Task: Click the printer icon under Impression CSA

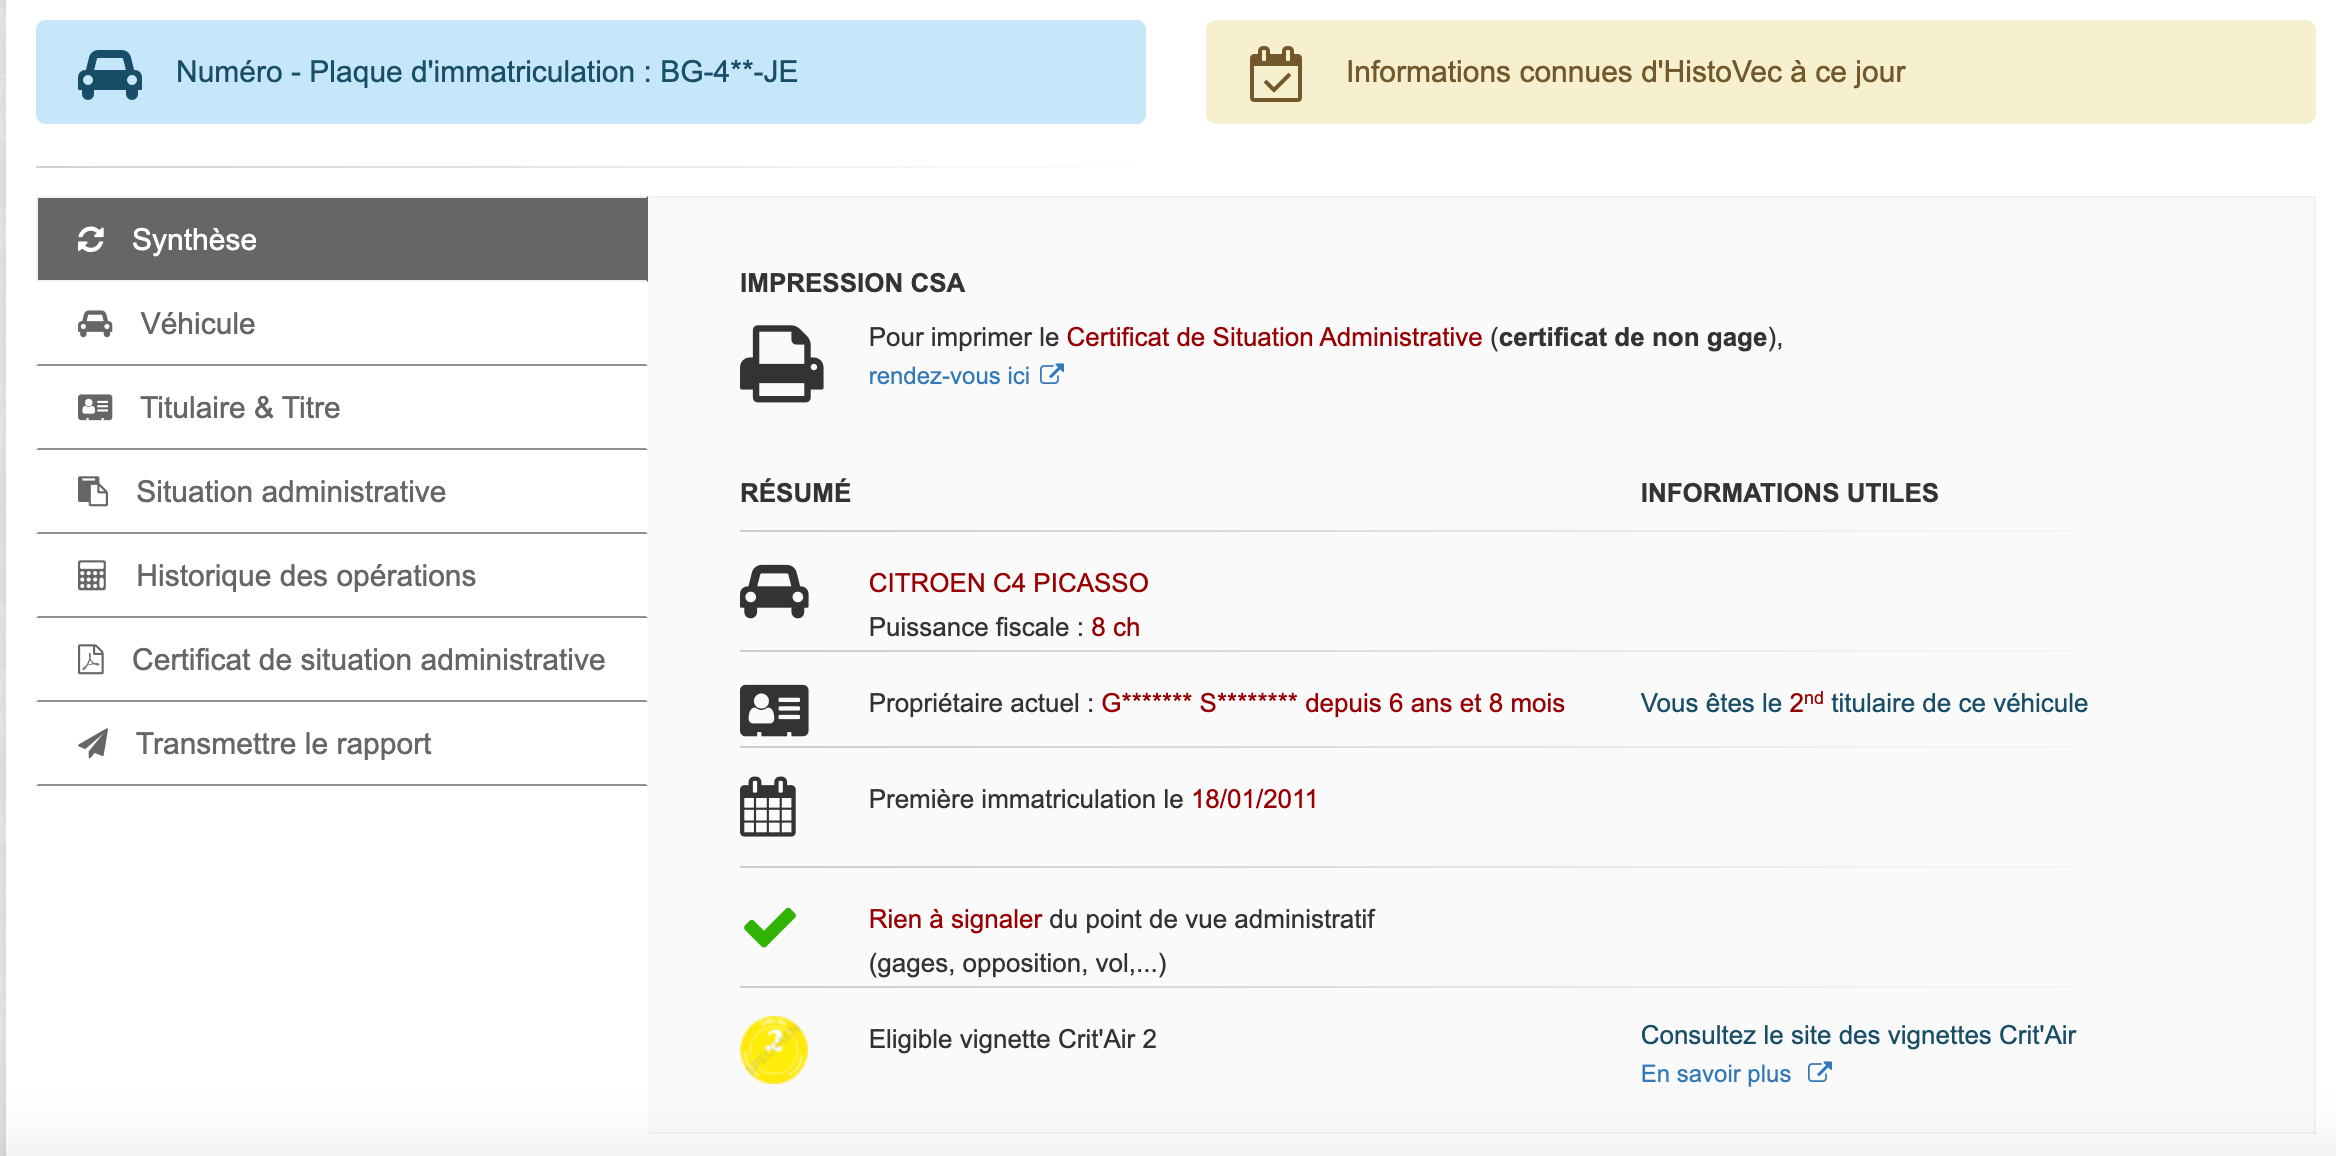Action: 781,363
